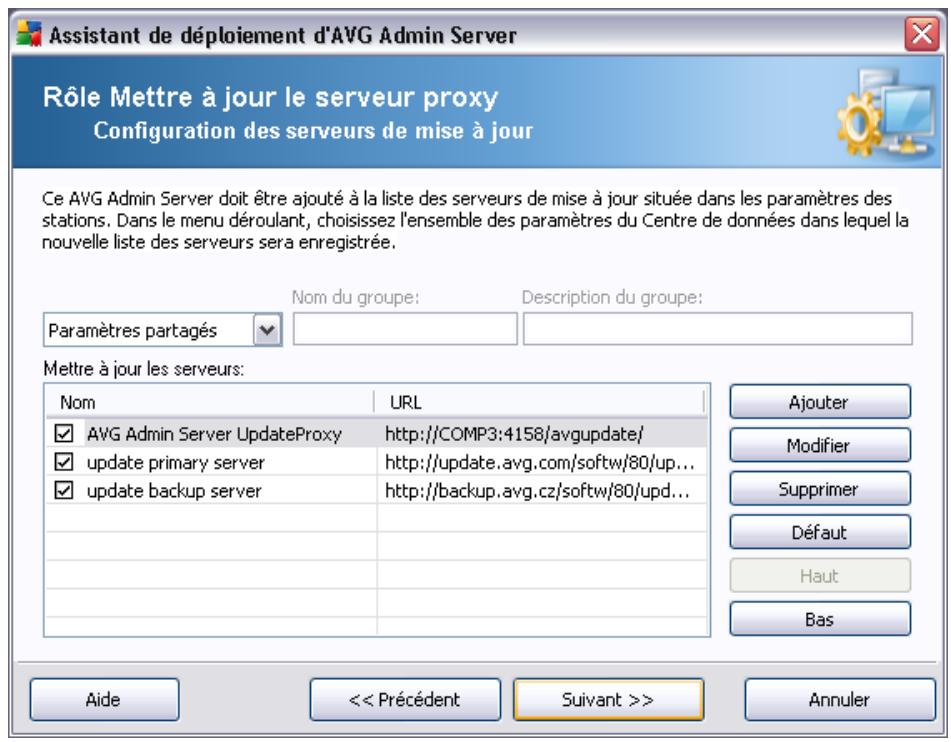Click the AVG logo icon in title bar
This screenshot has width=951, height=742.
coord(29,34)
